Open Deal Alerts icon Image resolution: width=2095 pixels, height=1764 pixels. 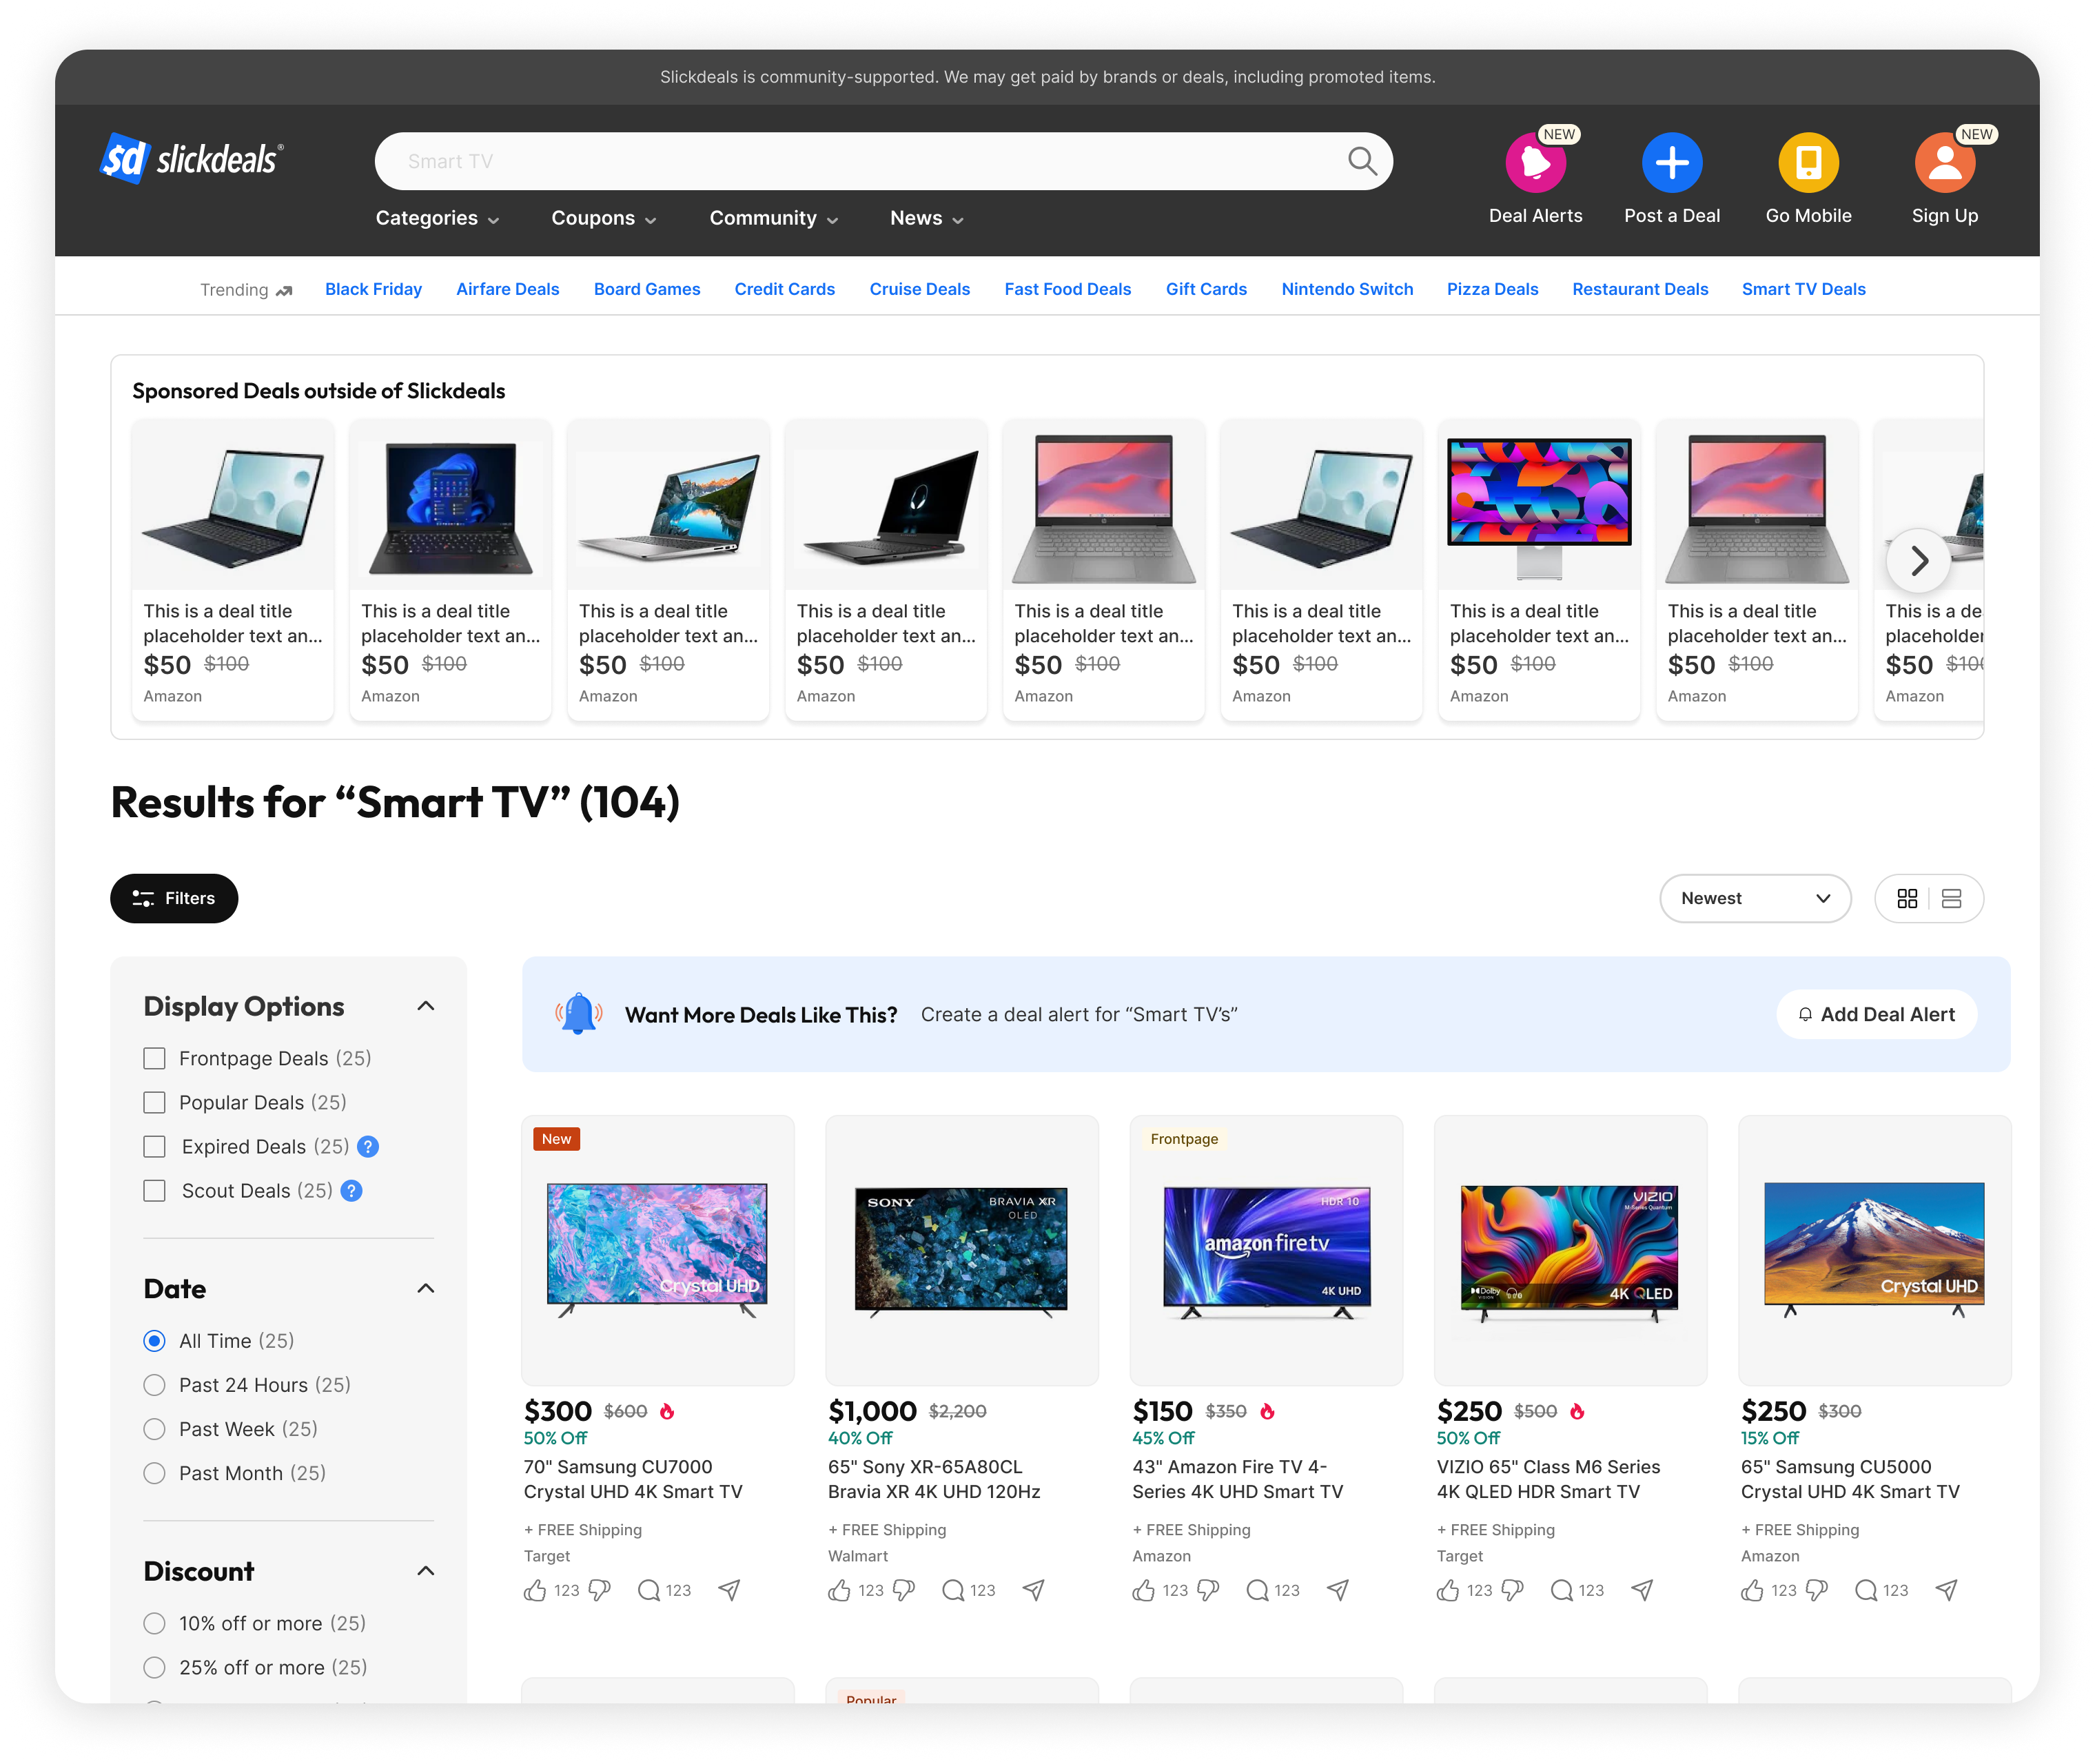(1535, 163)
